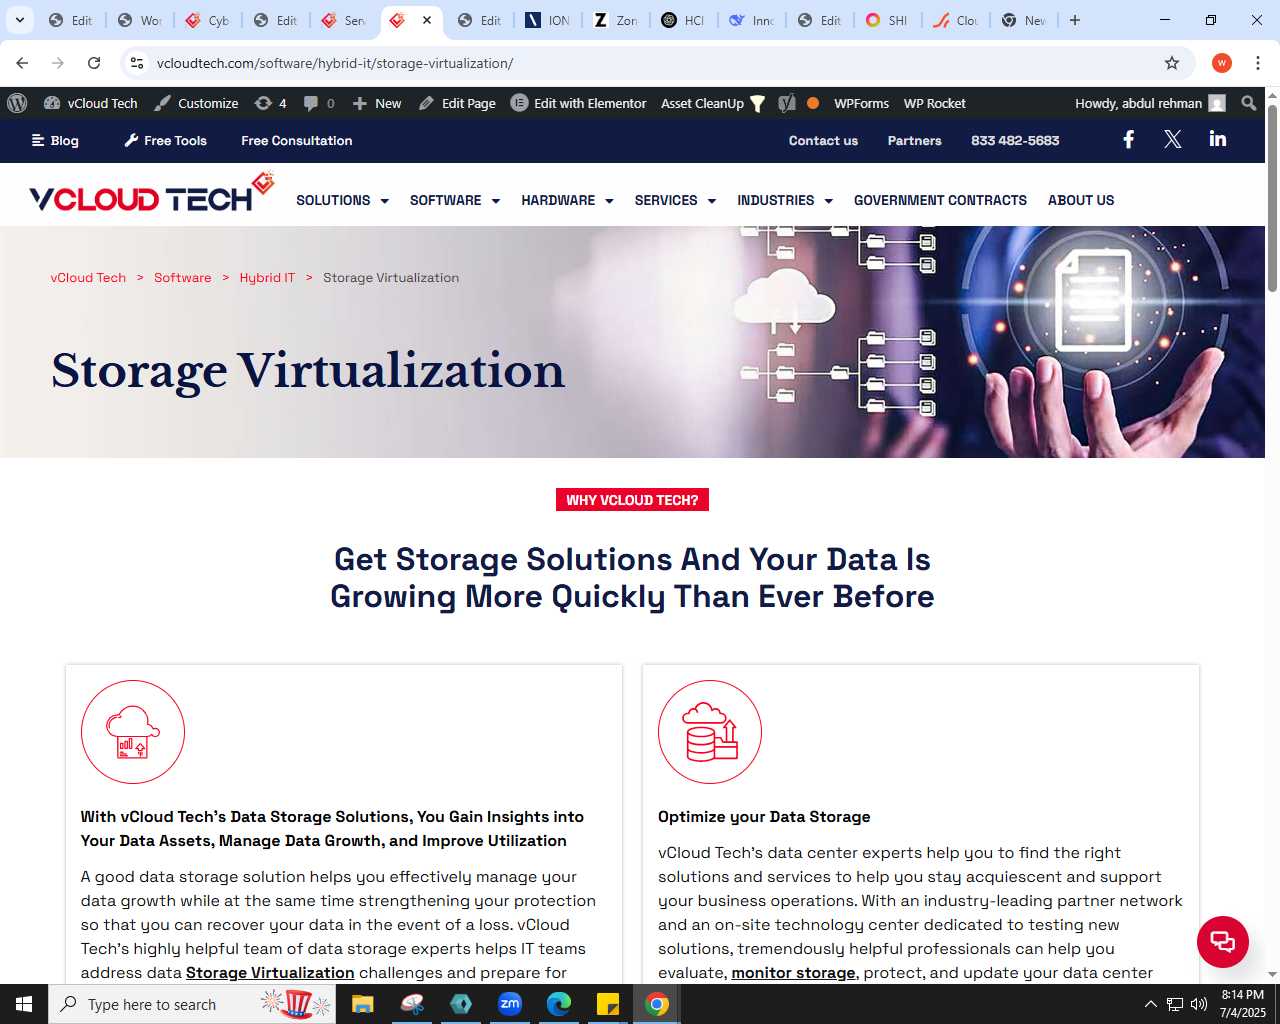Screen dimensions: 1280x1024
Task: Switch to the SHI browser tab
Action: (x=886, y=20)
